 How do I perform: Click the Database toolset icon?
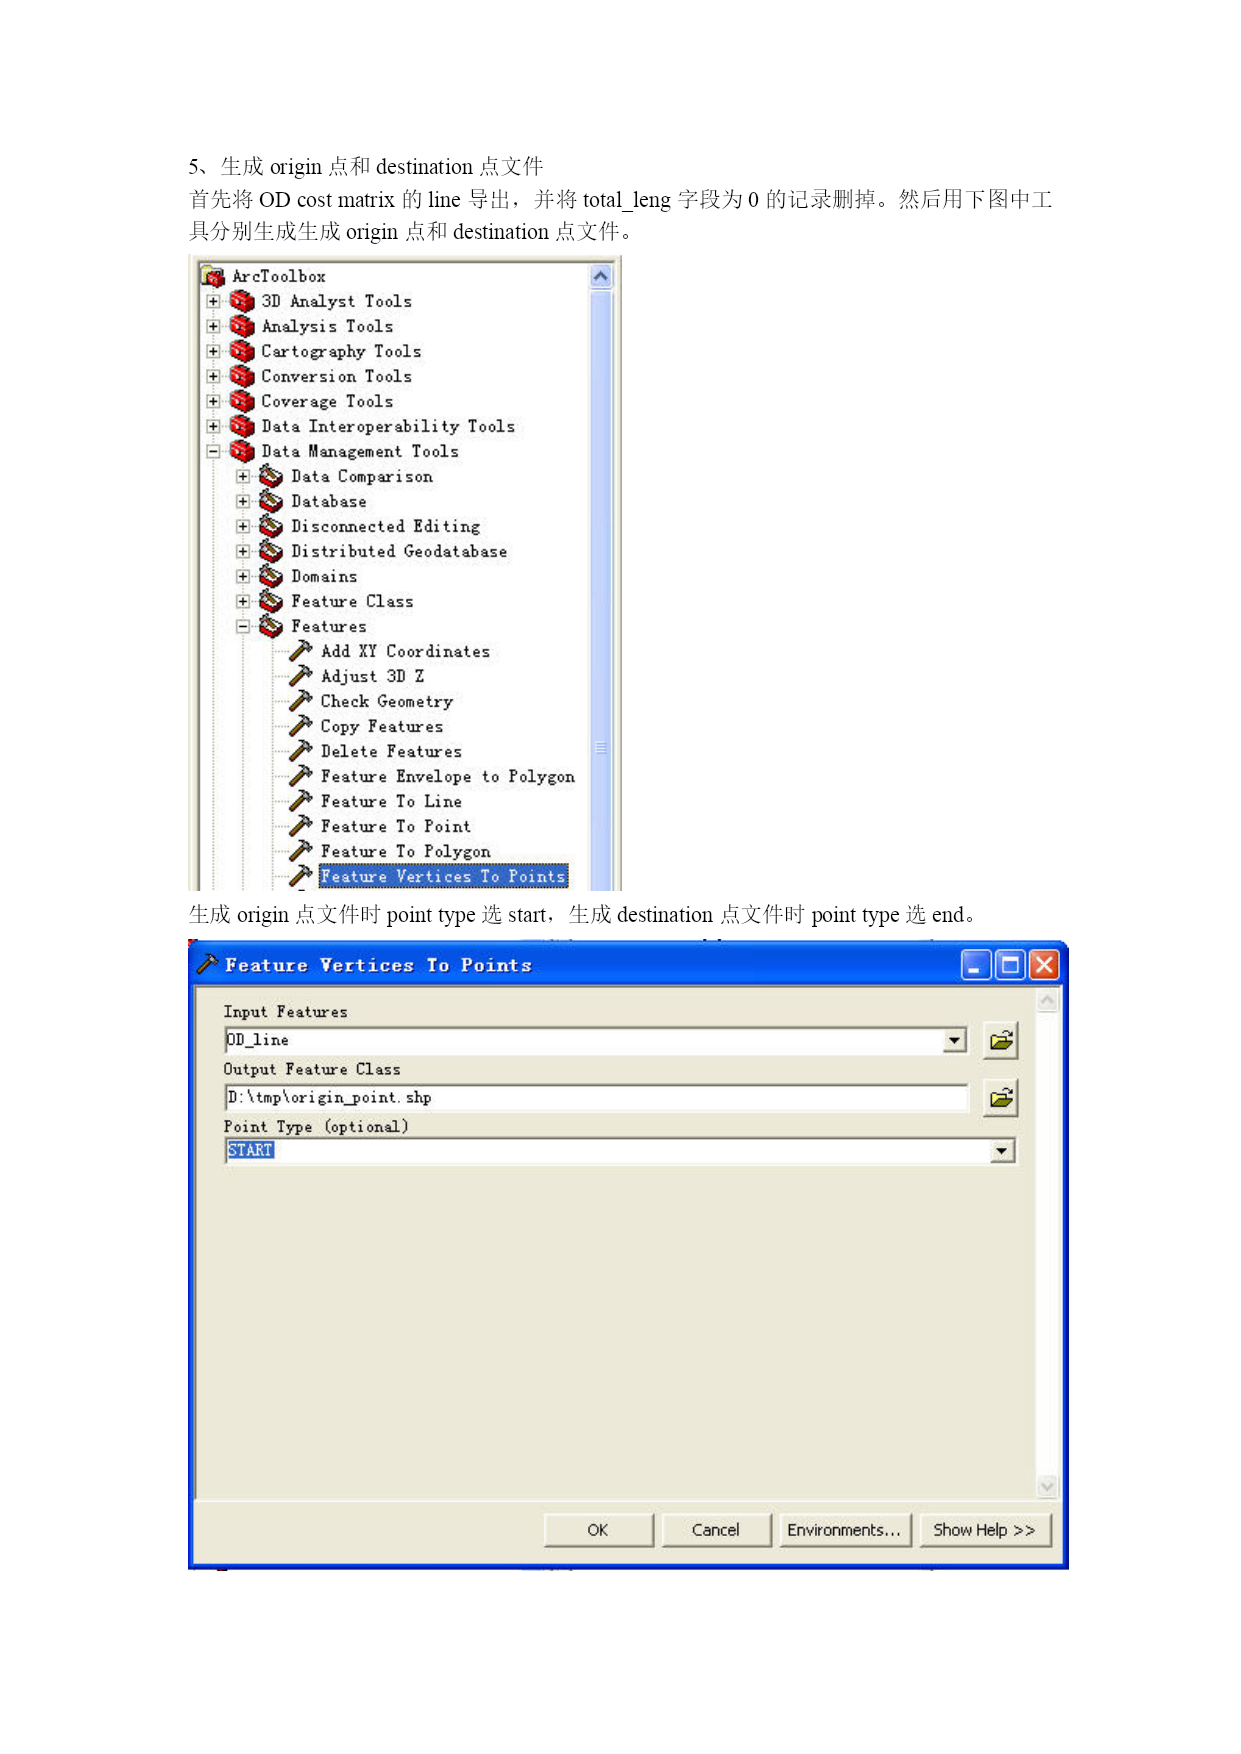pyautogui.click(x=271, y=501)
